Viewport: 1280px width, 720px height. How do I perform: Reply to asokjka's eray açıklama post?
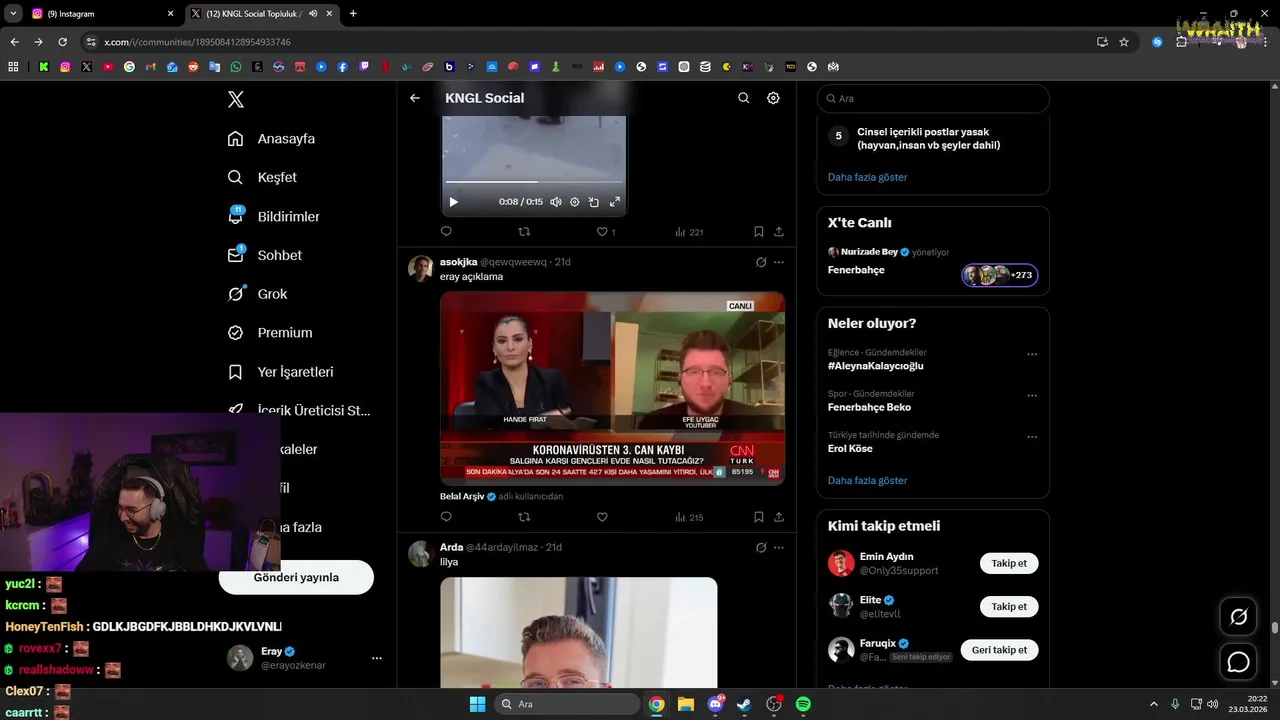446,517
